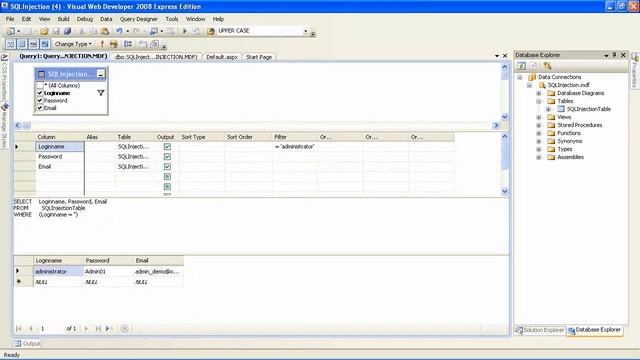Click the Save All toolbar icon
640x360 pixels.
pos(67,31)
